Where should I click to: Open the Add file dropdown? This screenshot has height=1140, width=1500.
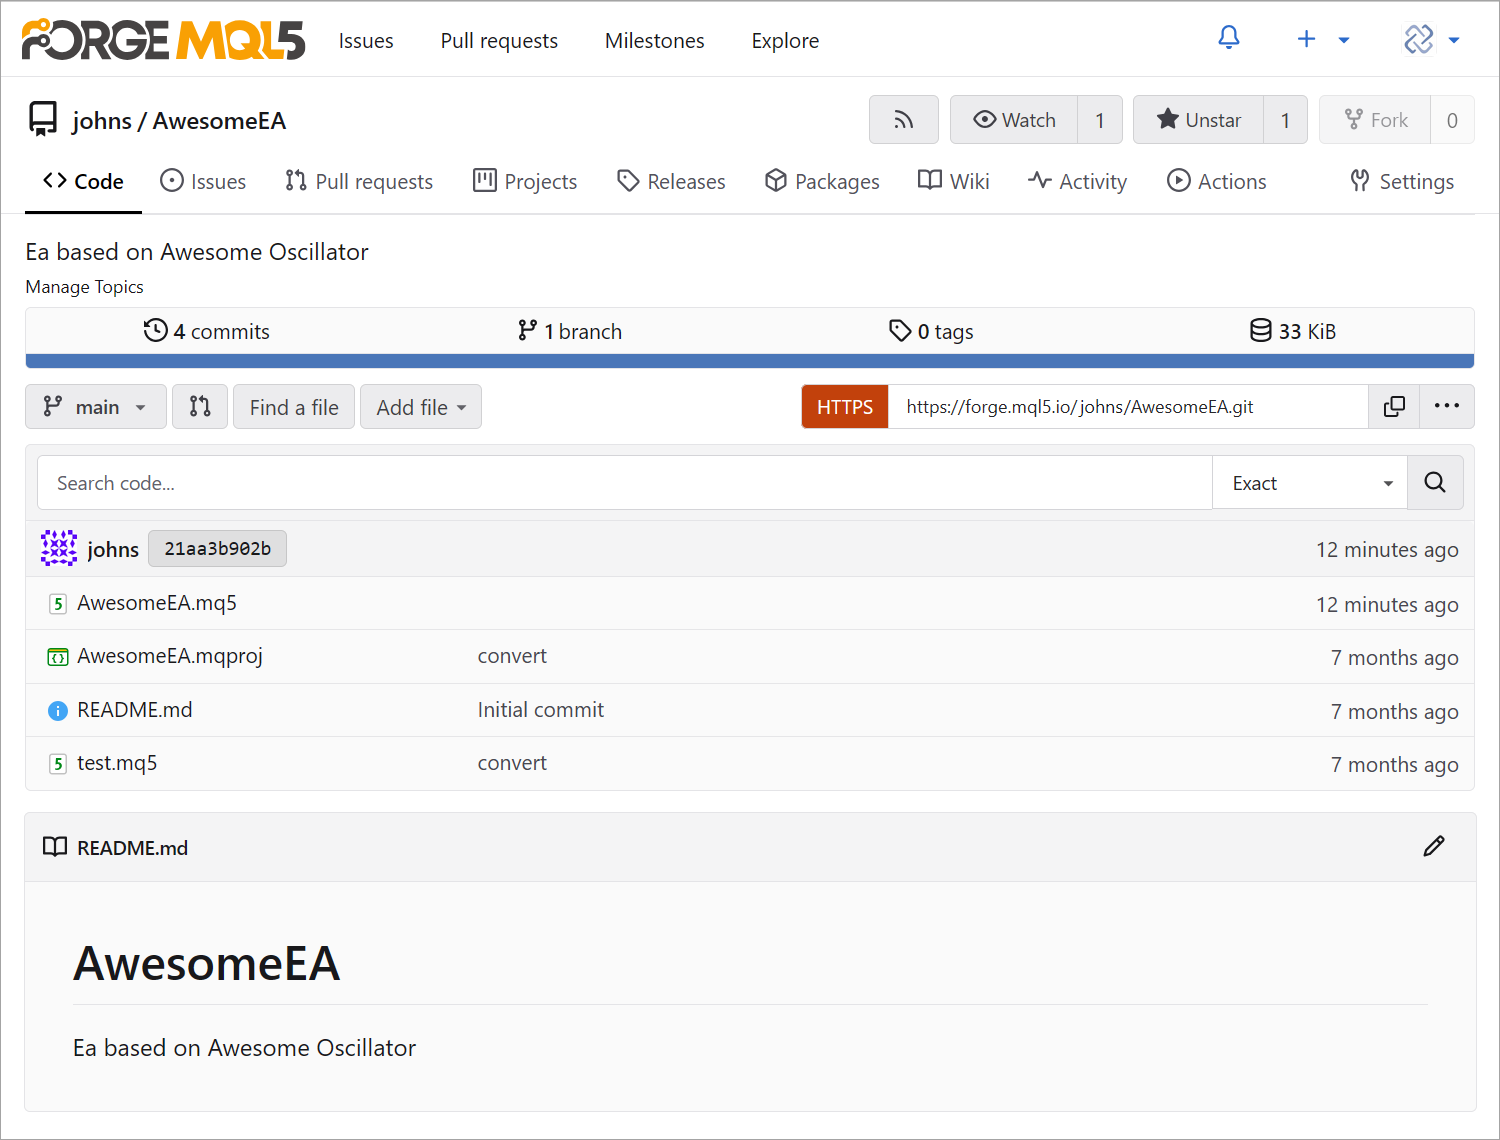420,407
